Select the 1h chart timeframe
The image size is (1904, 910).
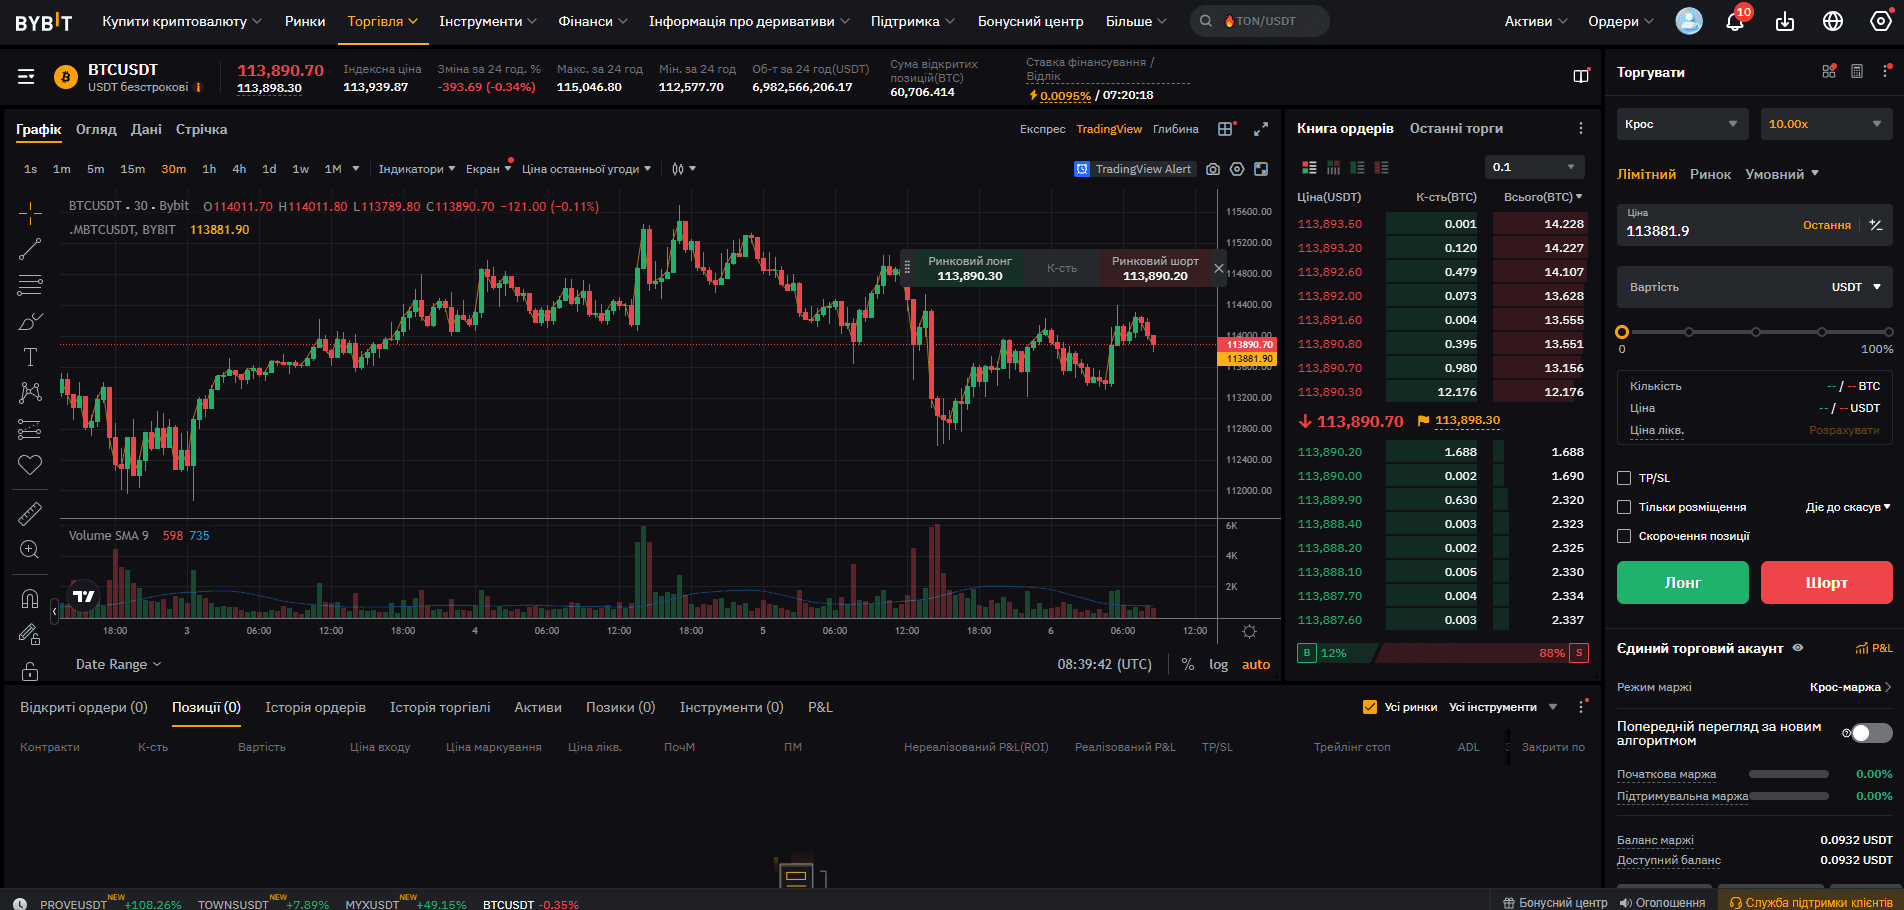click(x=209, y=169)
